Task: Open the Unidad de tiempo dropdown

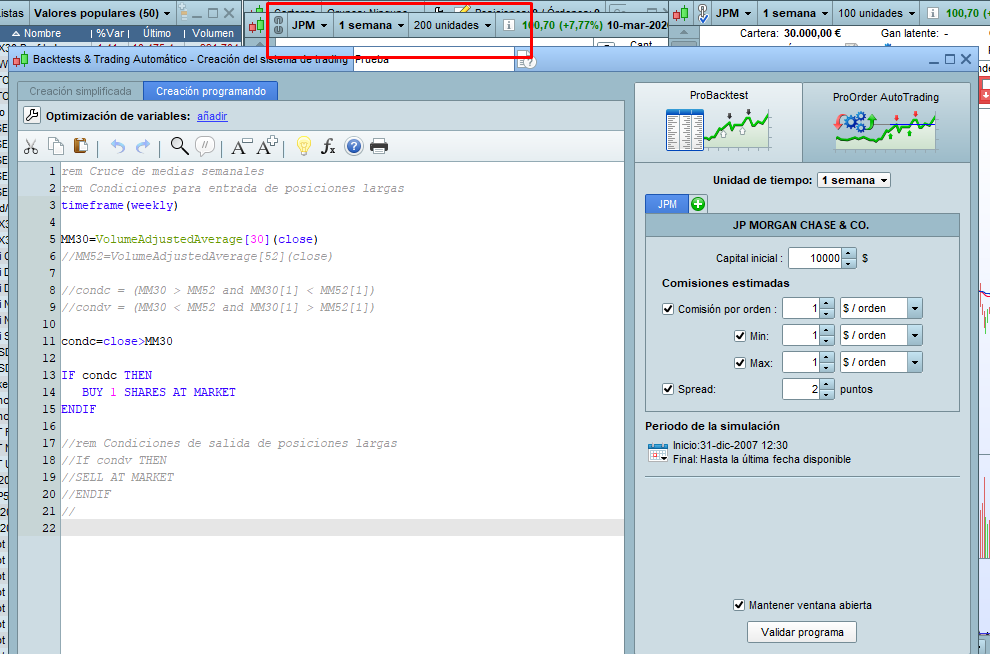Action: 853,181
